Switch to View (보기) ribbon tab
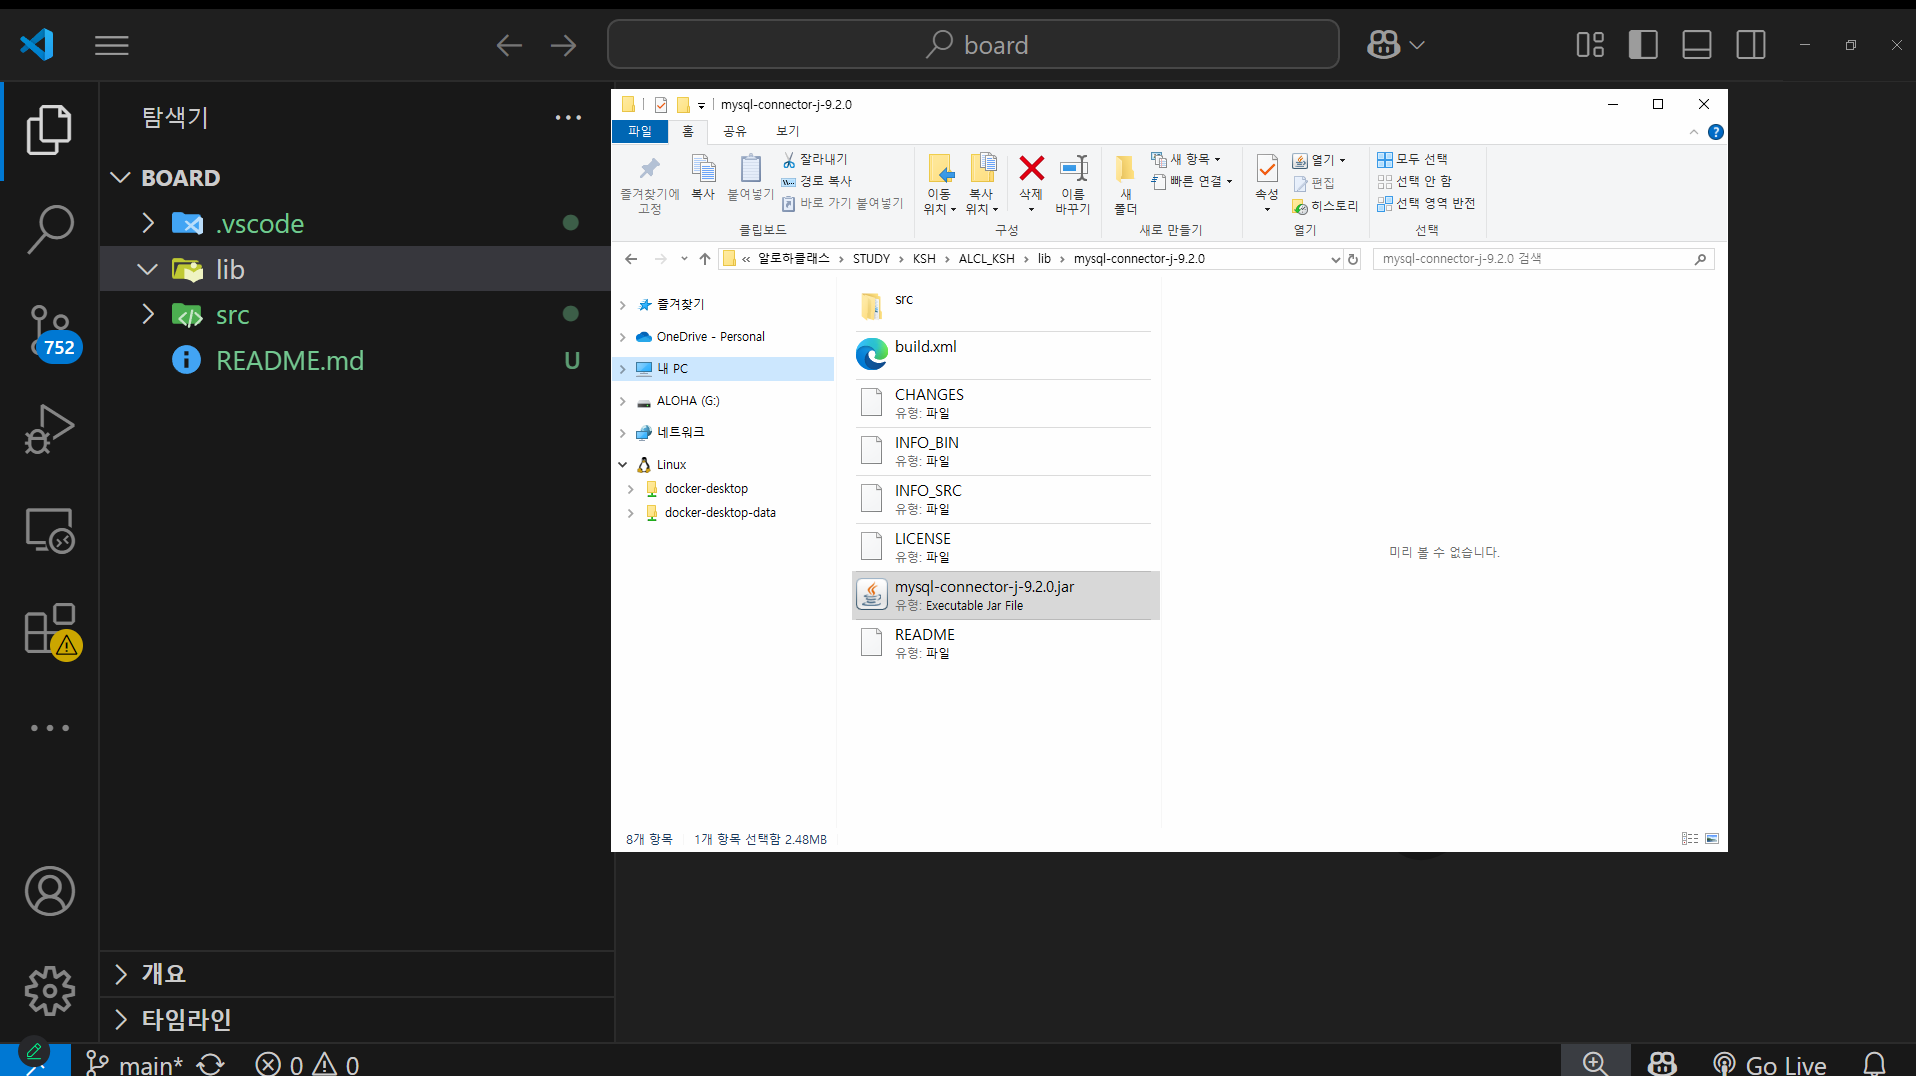 coord(788,131)
